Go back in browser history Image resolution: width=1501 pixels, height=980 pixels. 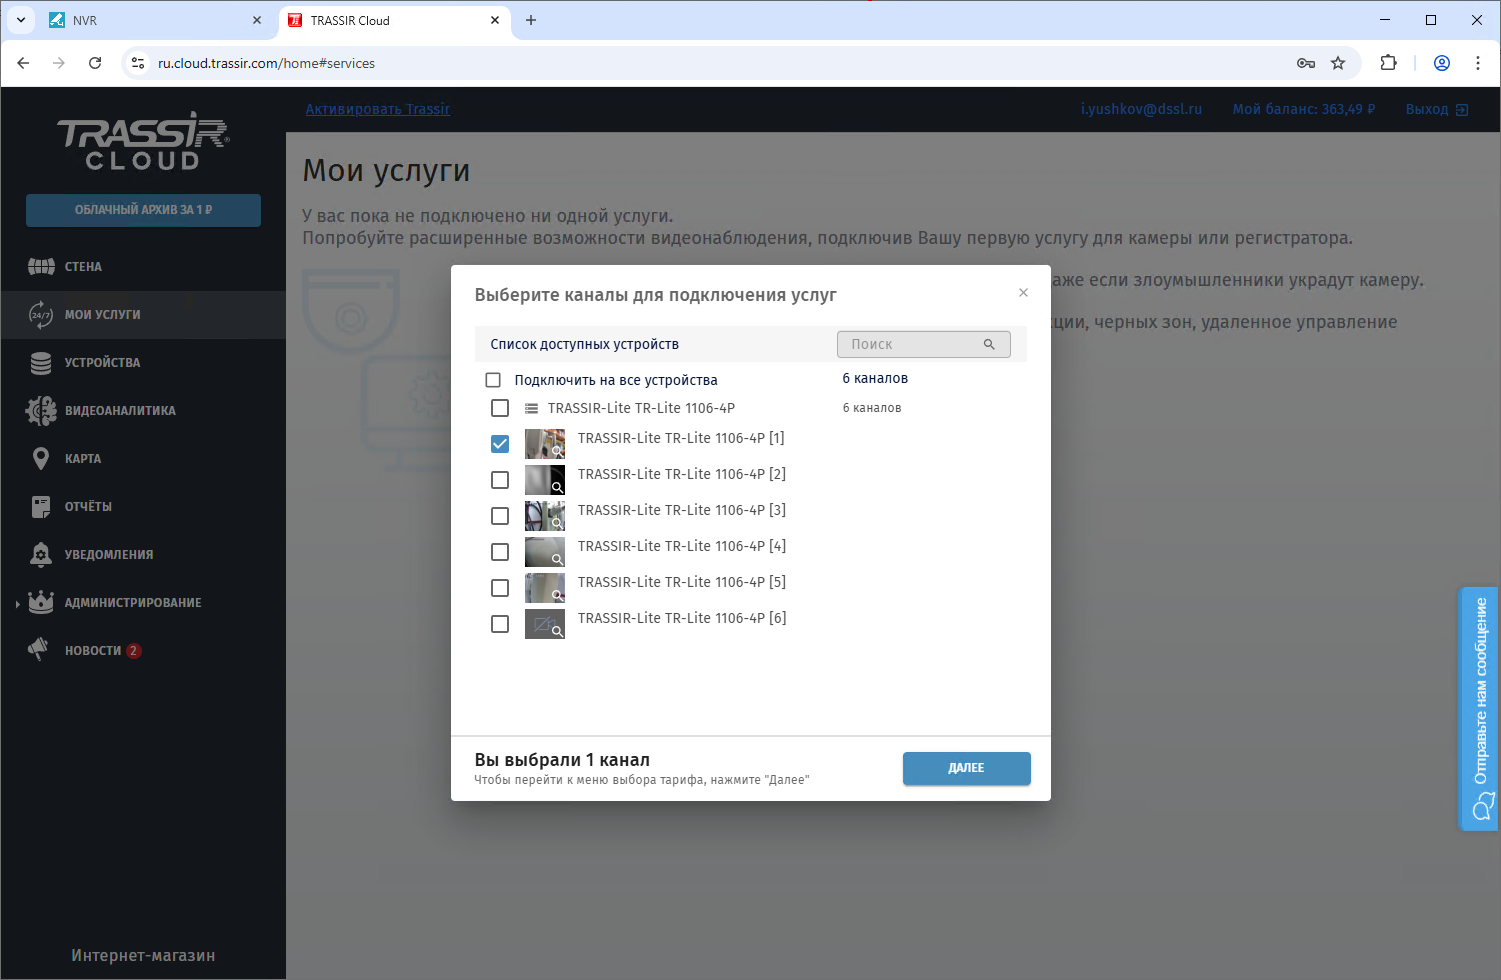[23, 63]
